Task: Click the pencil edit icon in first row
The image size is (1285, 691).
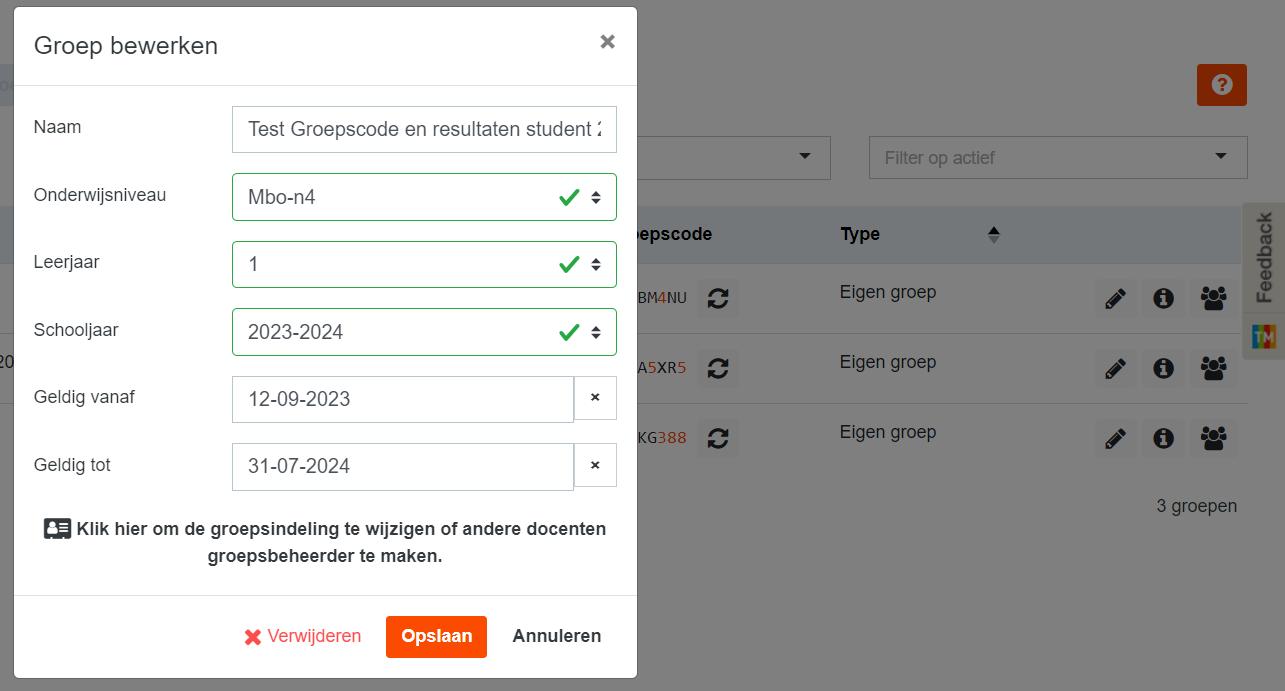Action: tap(1115, 298)
